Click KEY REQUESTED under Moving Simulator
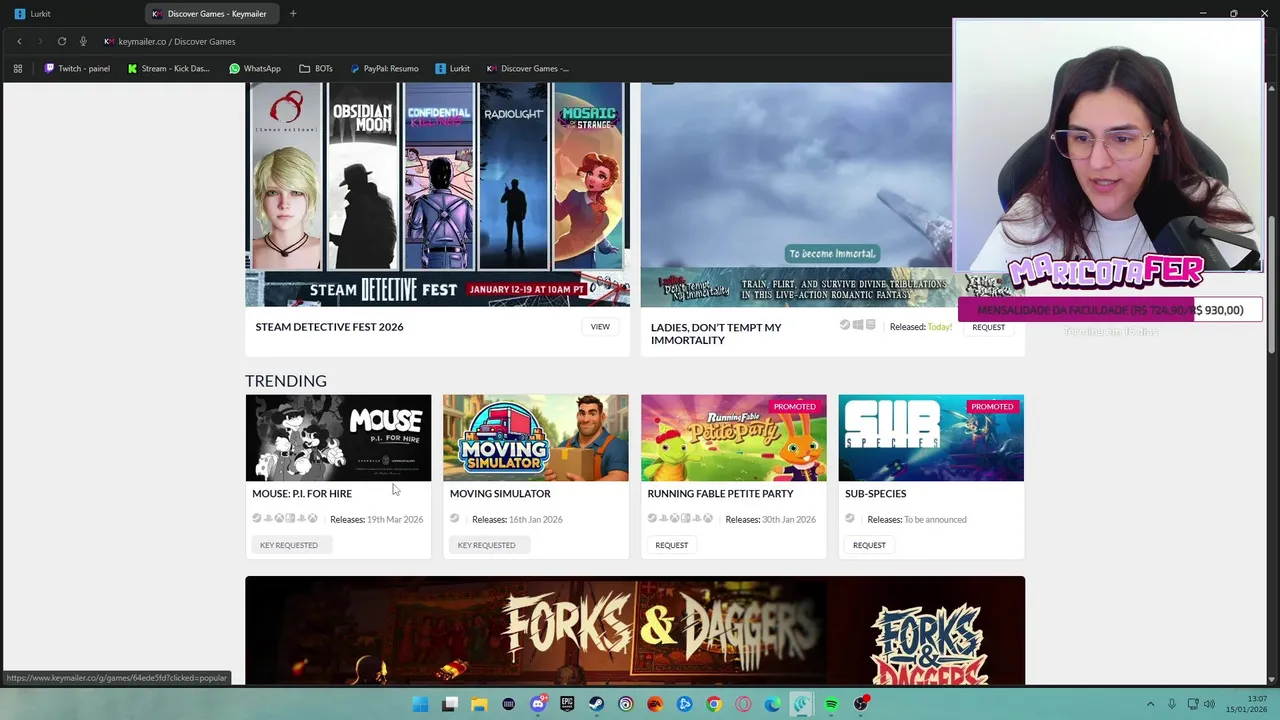The image size is (1280, 720). tap(487, 545)
